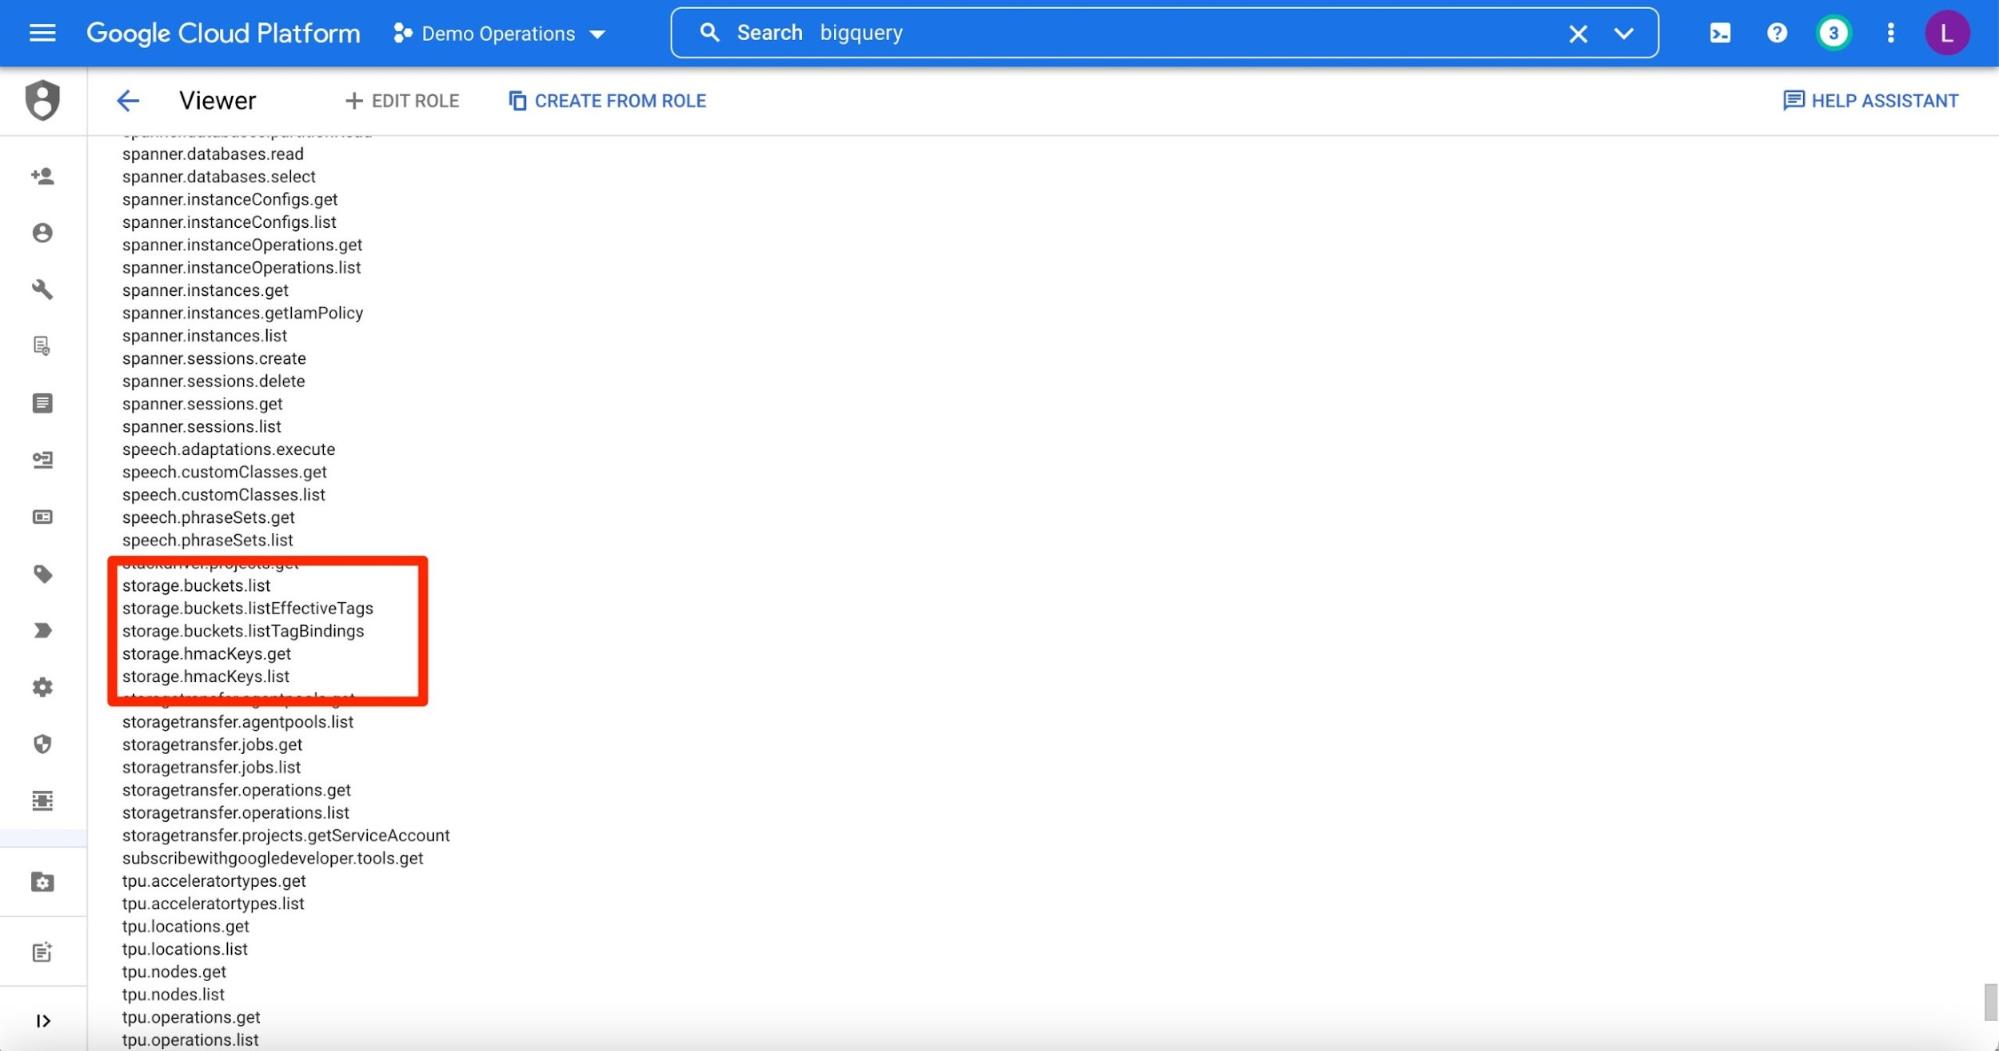Select spanner.sessions.delete permission
The image size is (1999, 1051).
[x=213, y=381]
